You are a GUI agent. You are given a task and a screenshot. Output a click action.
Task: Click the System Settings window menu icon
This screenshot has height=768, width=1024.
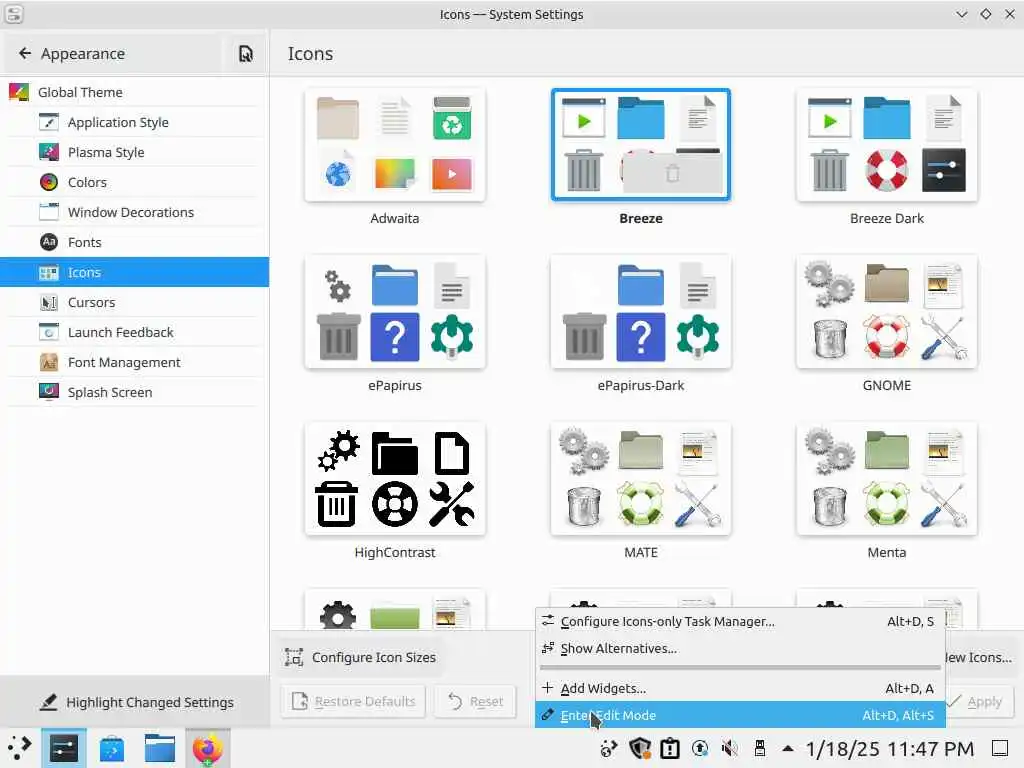[x=14, y=14]
